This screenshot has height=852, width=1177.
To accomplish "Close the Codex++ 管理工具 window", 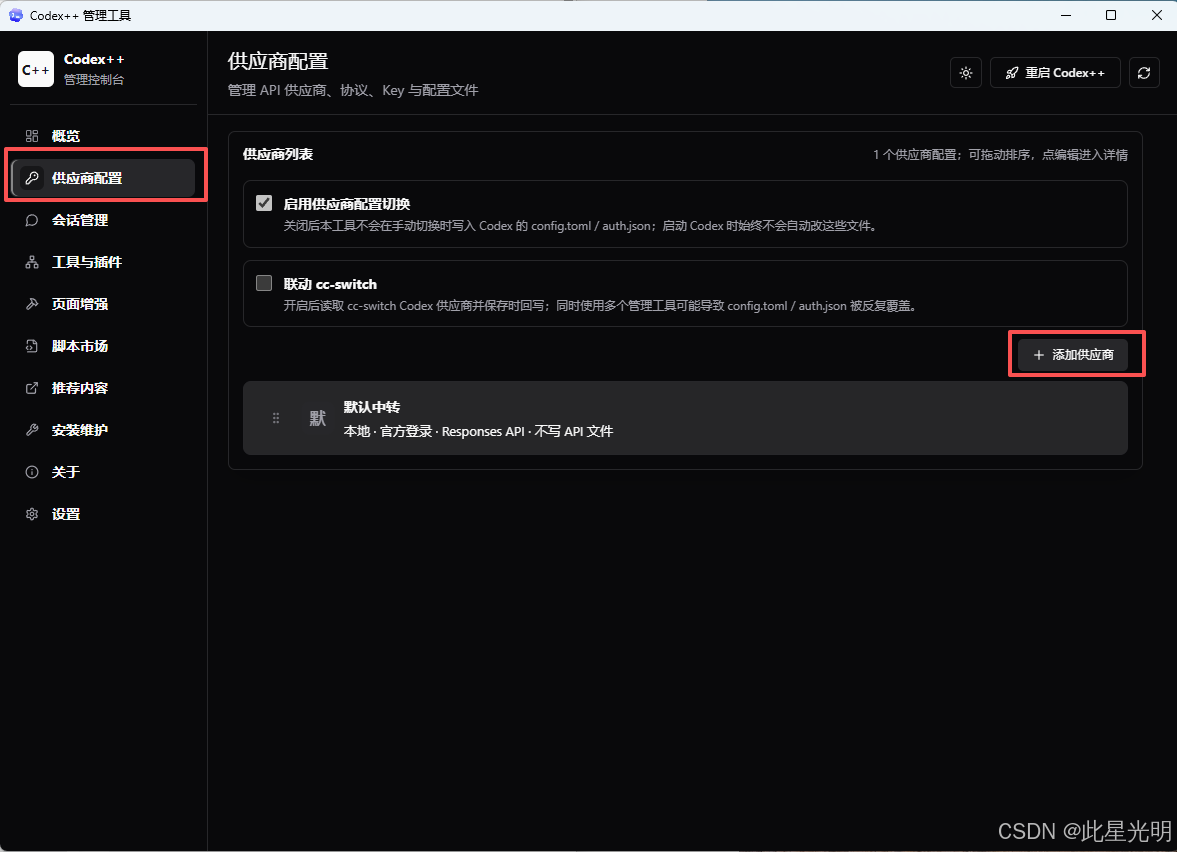I will (x=1156, y=15).
